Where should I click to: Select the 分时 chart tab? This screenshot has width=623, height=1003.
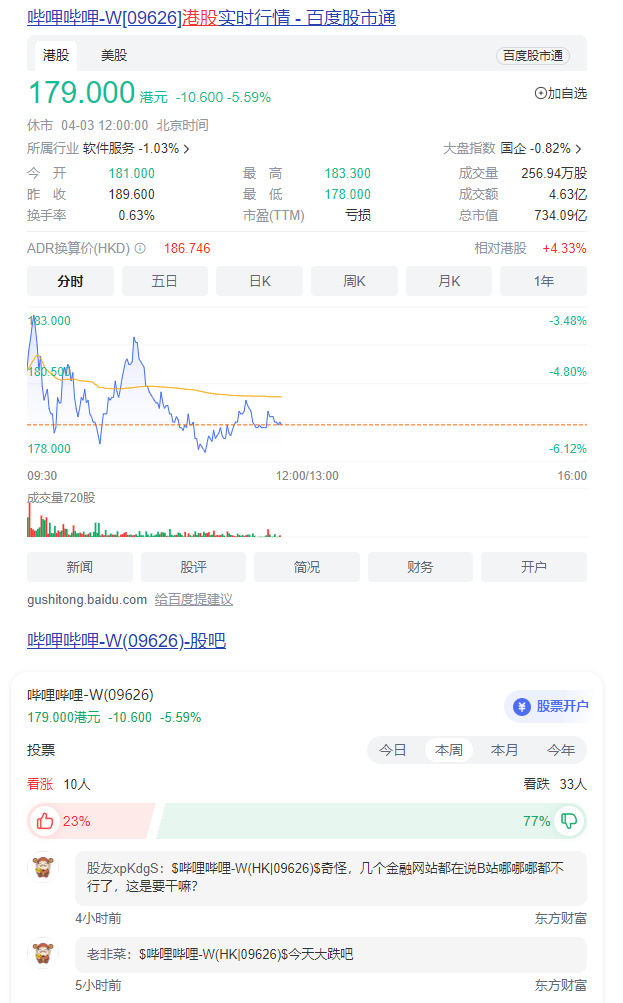tap(70, 281)
